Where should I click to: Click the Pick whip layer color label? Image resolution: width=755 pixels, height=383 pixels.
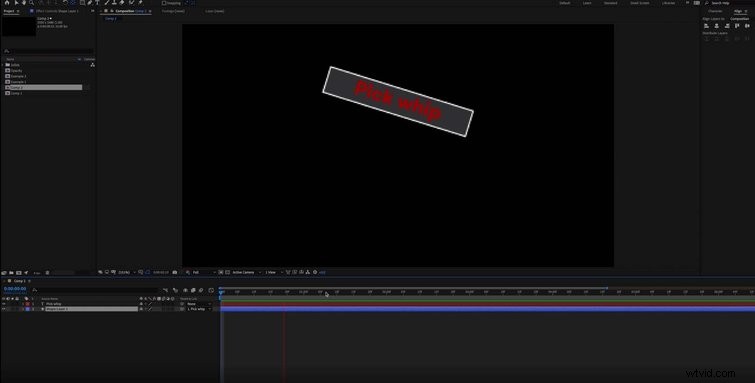click(x=27, y=304)
